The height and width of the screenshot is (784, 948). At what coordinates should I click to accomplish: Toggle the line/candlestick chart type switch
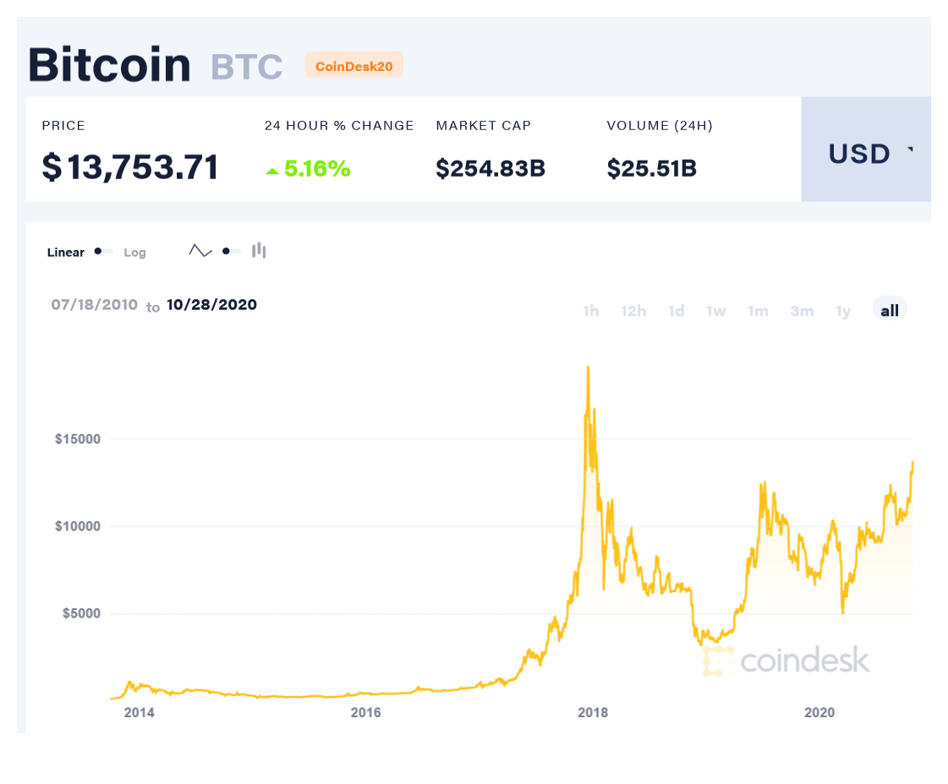click(231, 251)
